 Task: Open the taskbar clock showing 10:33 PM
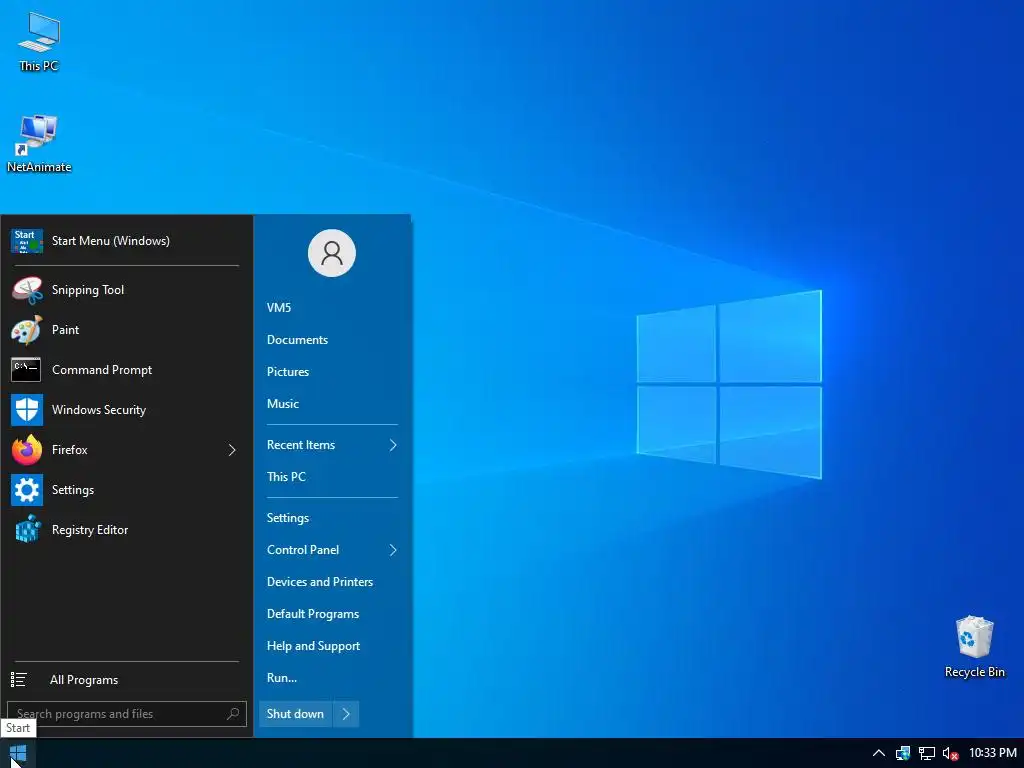click(x=993, y=753)
